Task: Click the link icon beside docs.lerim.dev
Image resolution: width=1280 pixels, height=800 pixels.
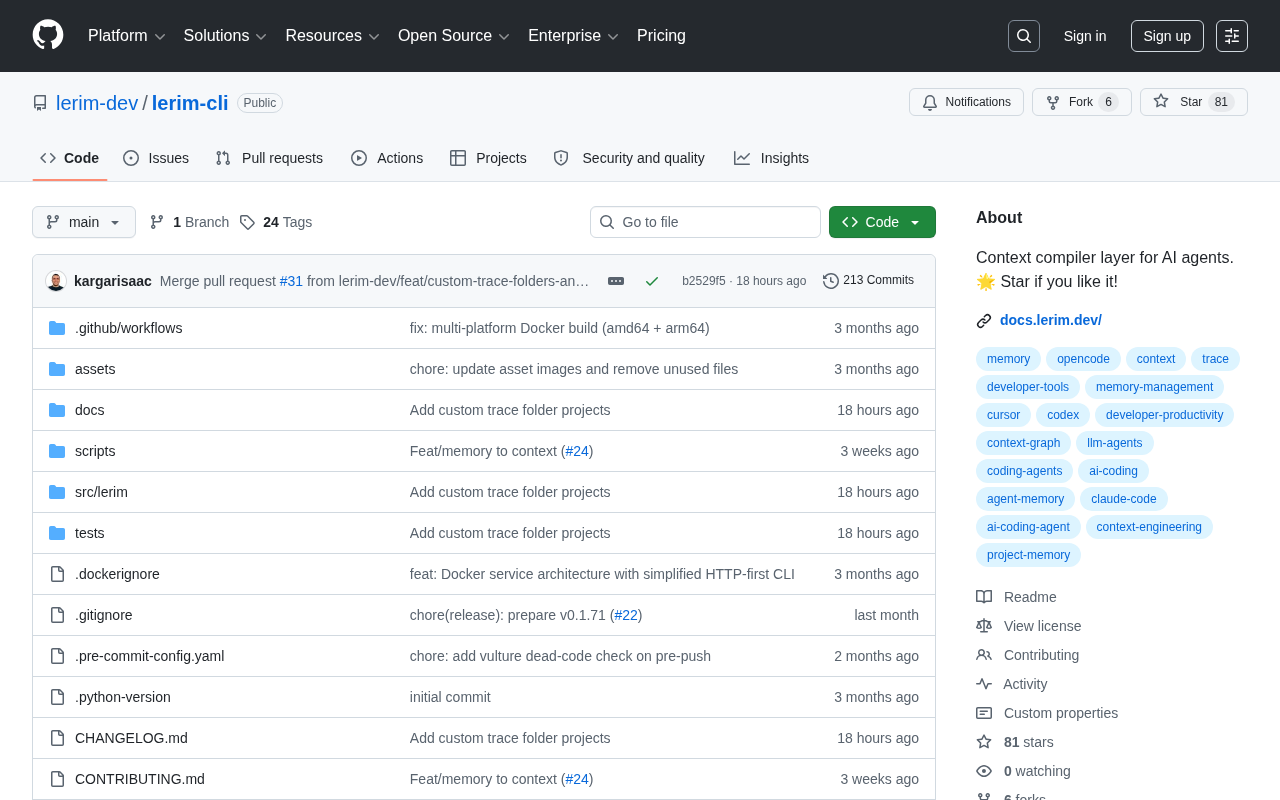Action: pos(984,321)
